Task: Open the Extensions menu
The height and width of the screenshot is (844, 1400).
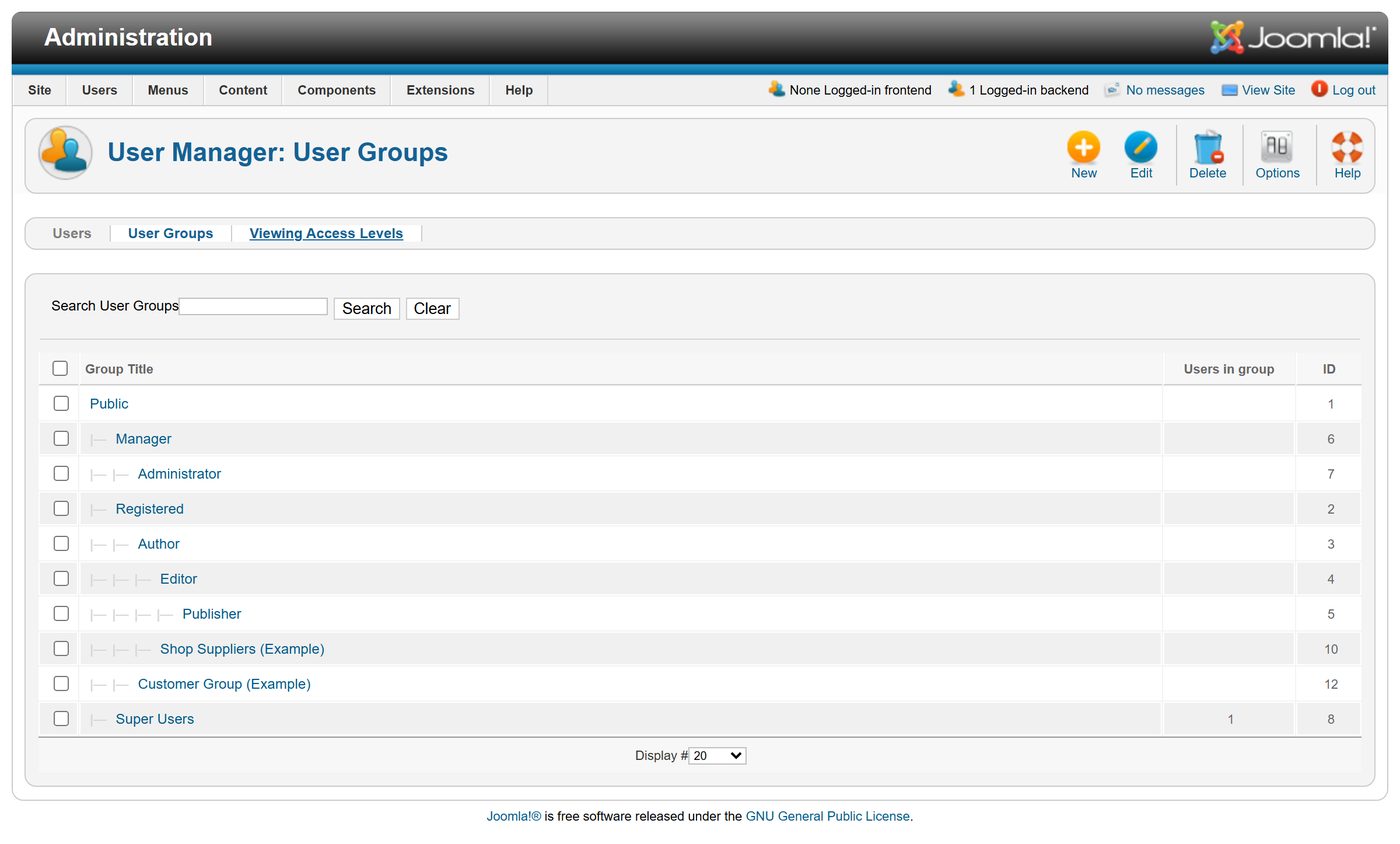Action: pyautogui.click(x=440, y=90)
